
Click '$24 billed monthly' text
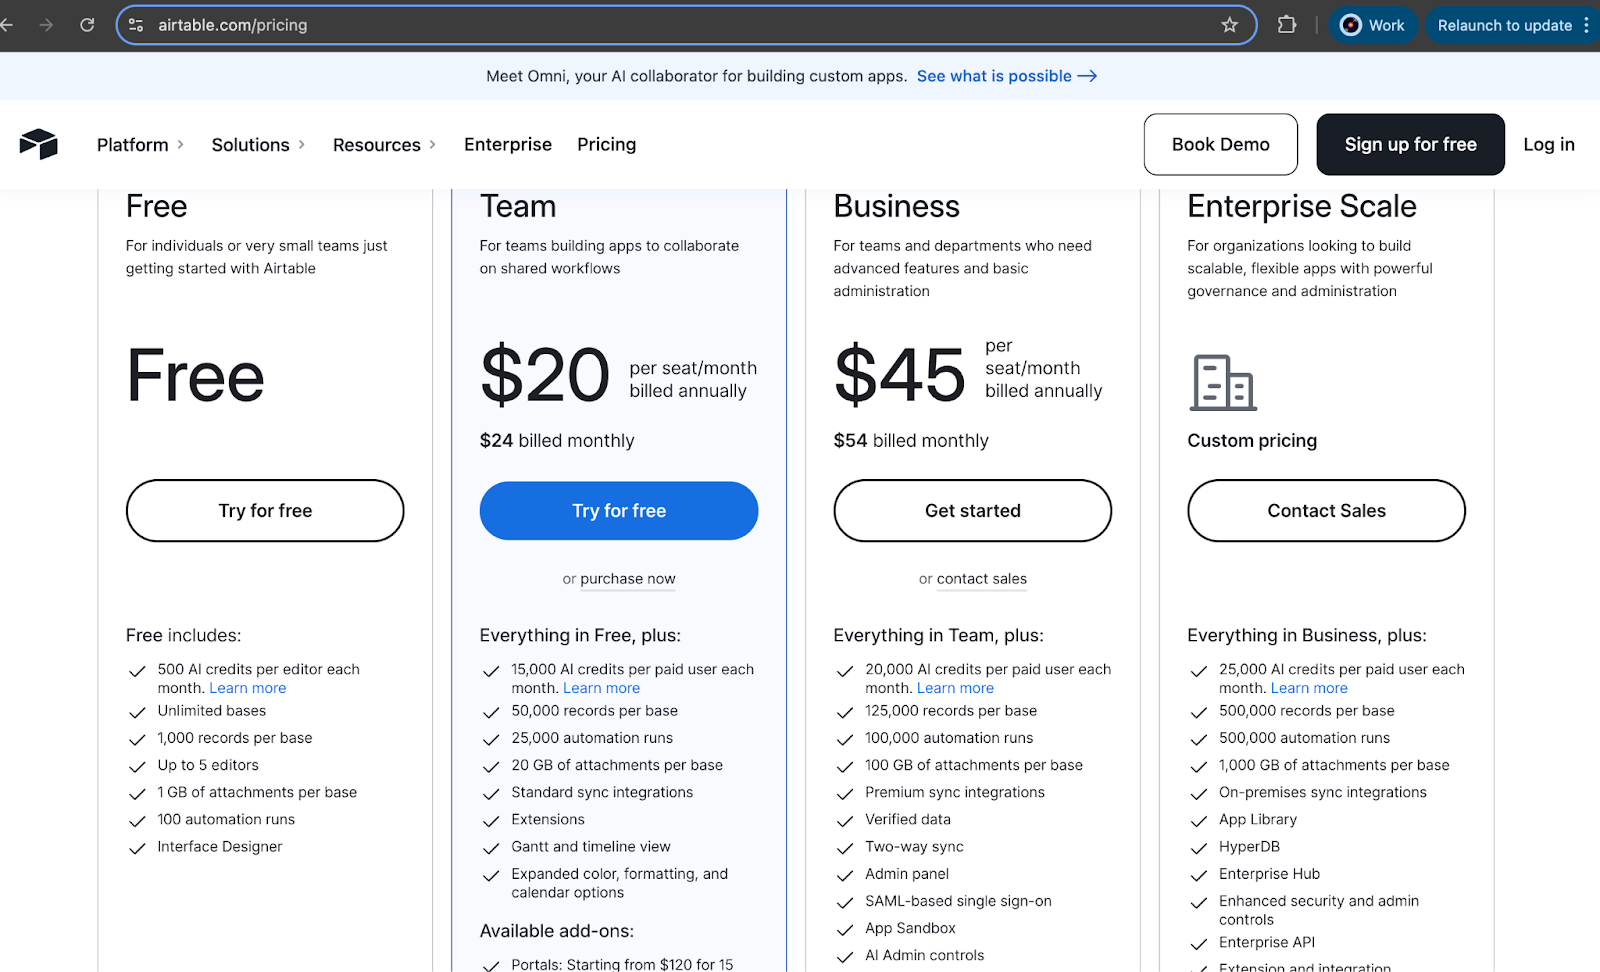557,441
